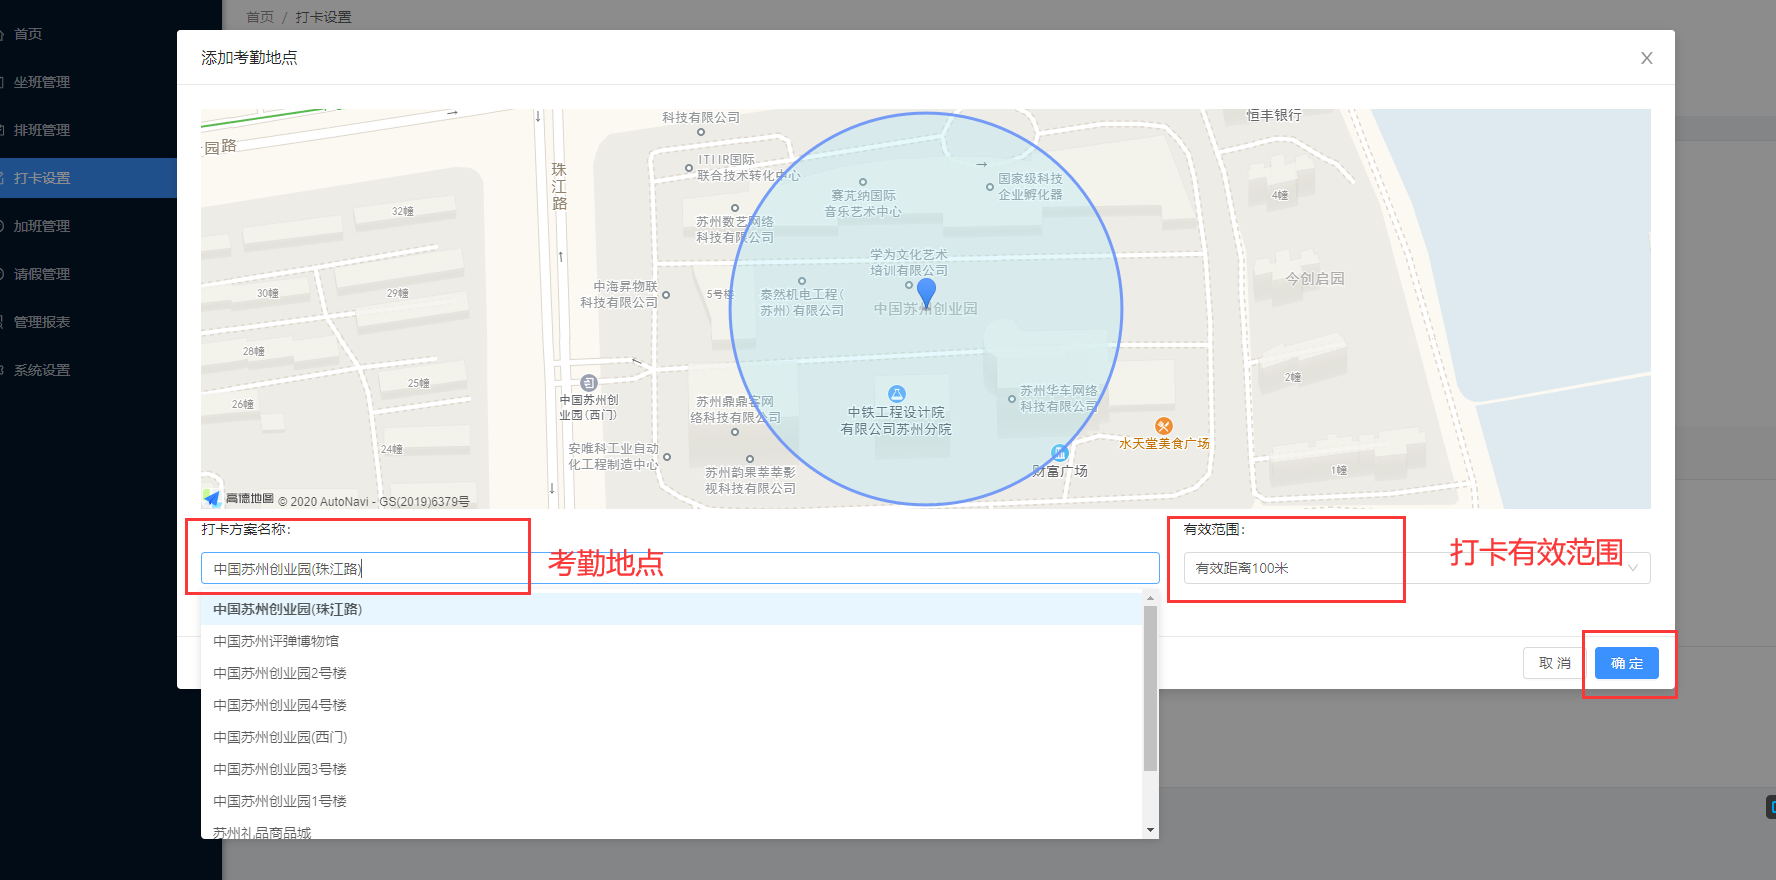Image resolution: width=1776 pixels, height=880 pixels.
Task: Click 恒丰银行 label on map
Action: [x=1274, y=116]
